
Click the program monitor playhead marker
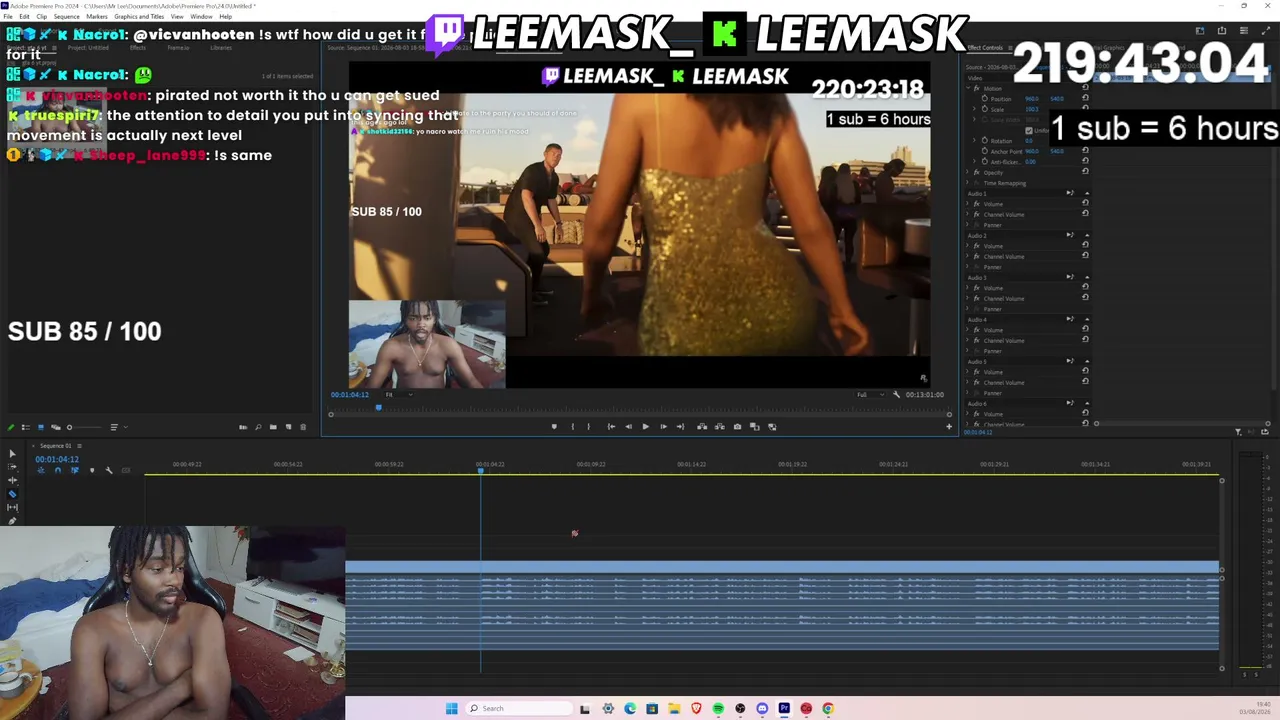pos(378,407)
